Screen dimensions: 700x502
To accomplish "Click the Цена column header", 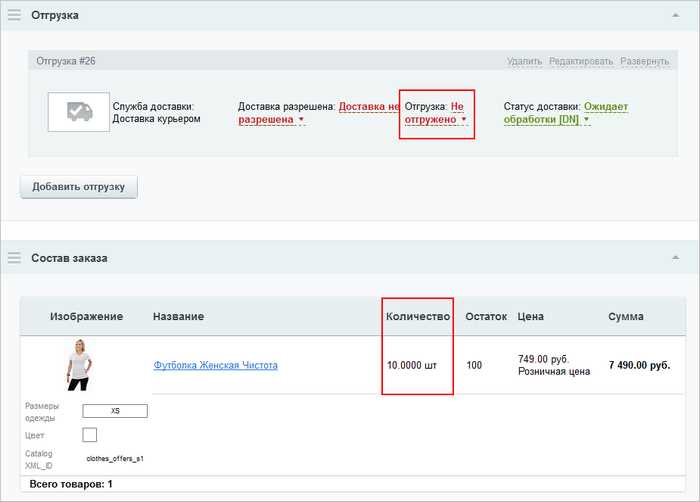I will click(x=531, y=316).
